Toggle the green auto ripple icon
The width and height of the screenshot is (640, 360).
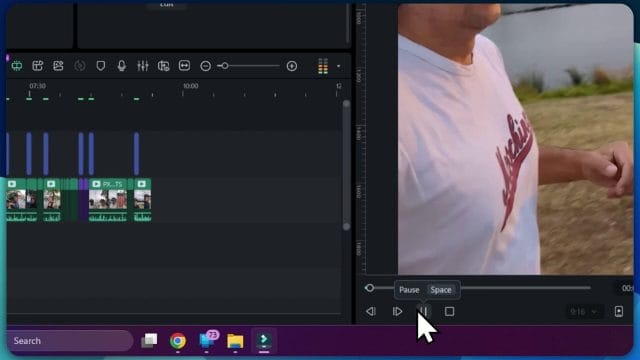17,66
